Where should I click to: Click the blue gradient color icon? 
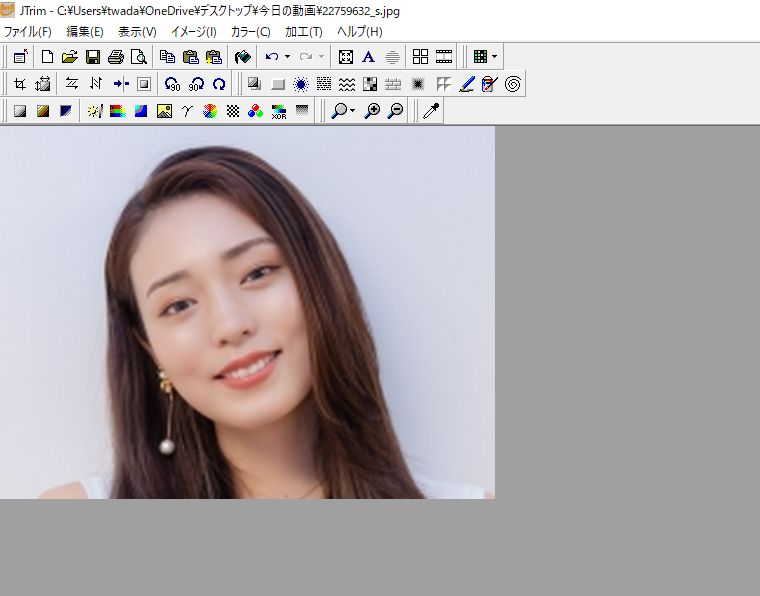(141, 111)
